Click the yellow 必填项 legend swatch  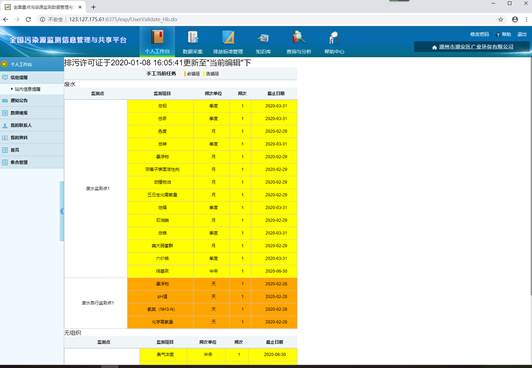click(185, 74)
